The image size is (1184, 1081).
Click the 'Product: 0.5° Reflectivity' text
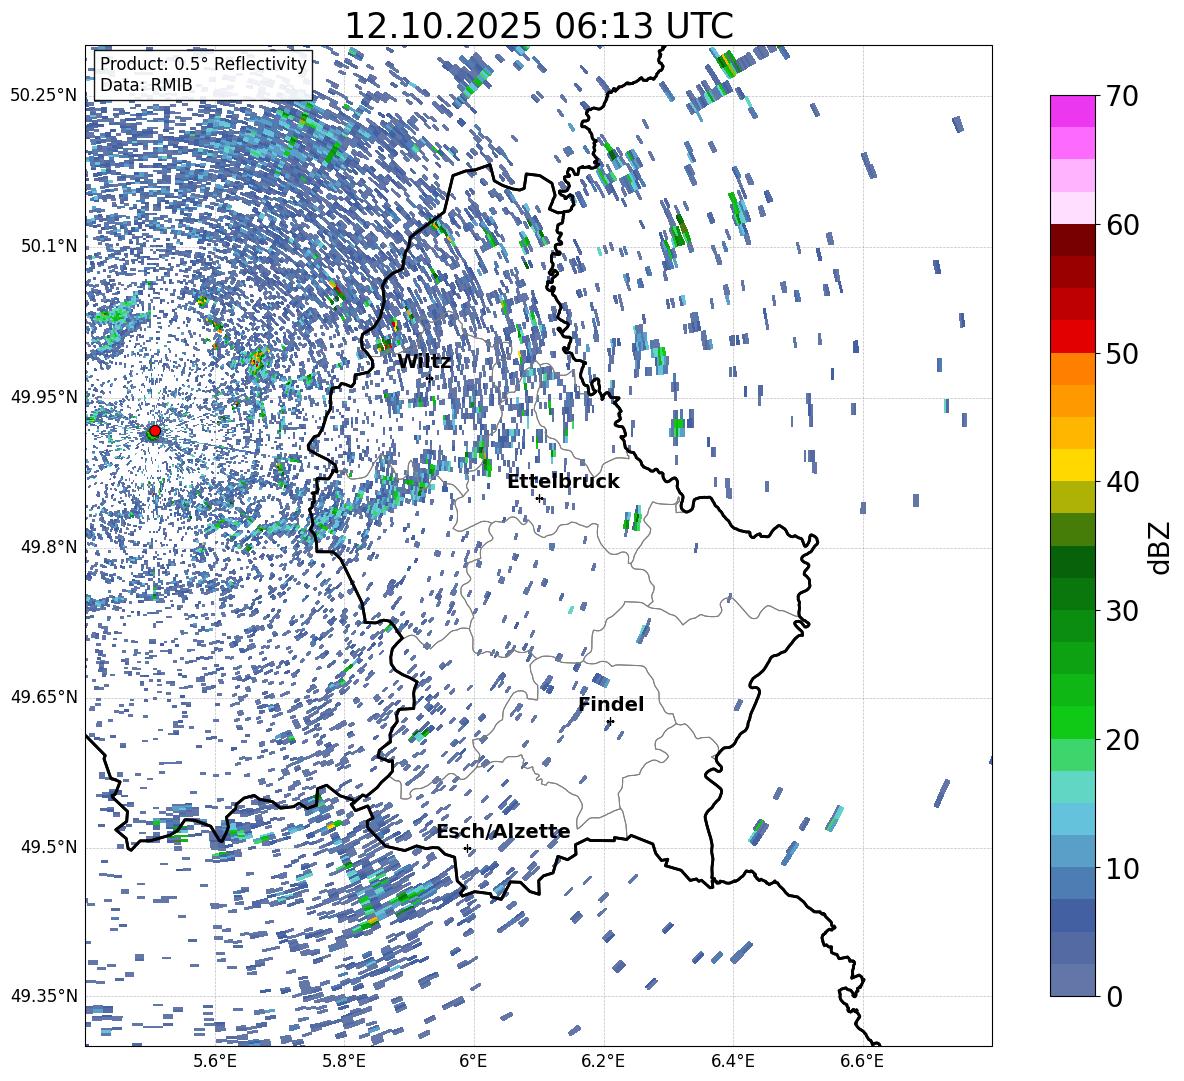(x=203, y=63)
